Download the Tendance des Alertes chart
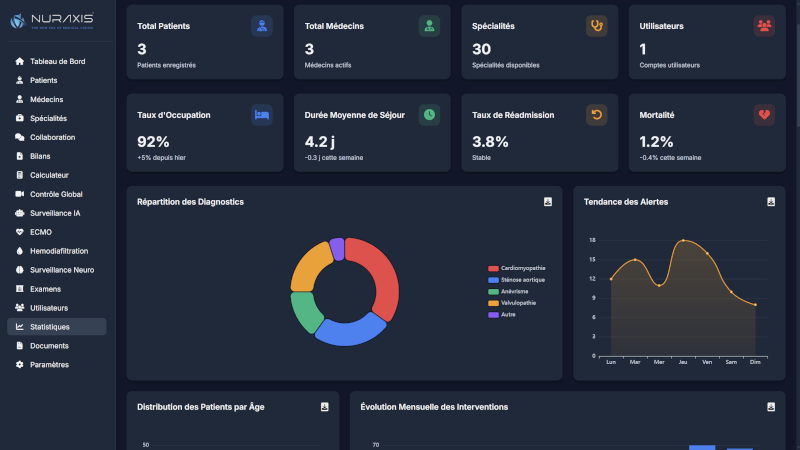Image resolution: width=800 pixels, height=450 pixels. click(x=771, y=202)
